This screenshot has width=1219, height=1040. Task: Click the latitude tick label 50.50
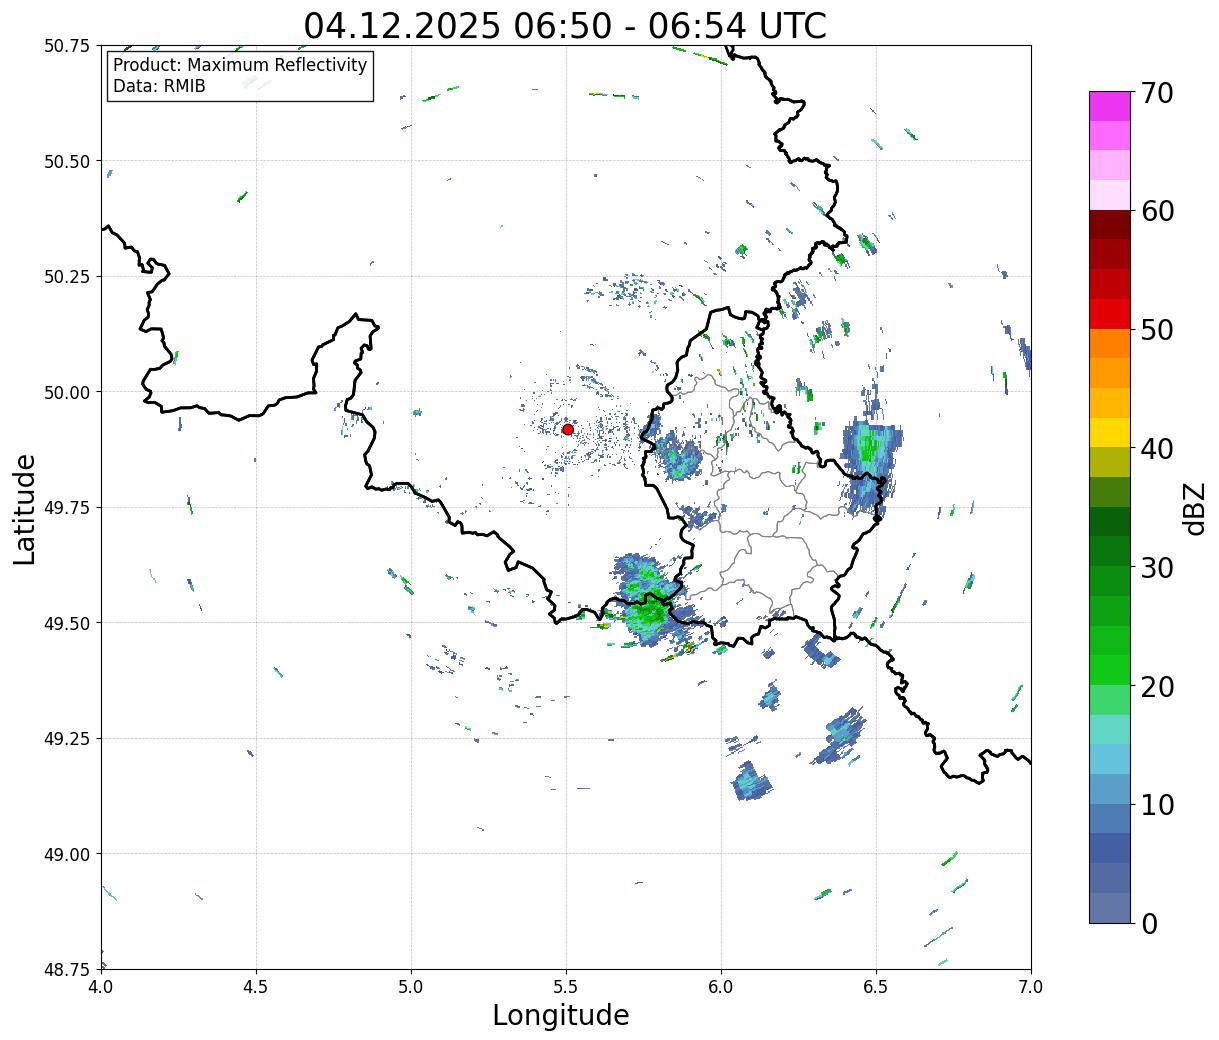coord(67,161)
